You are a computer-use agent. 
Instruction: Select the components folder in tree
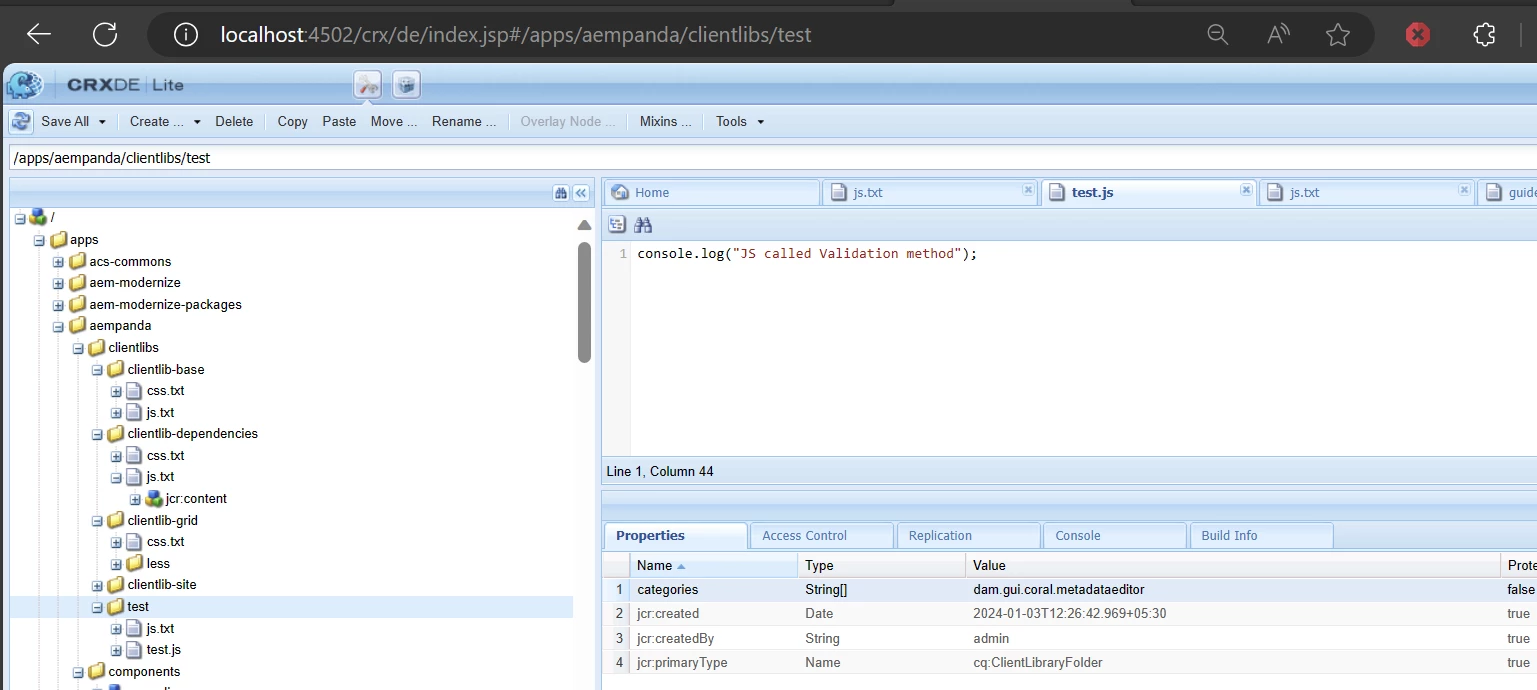tap(144, 672)
